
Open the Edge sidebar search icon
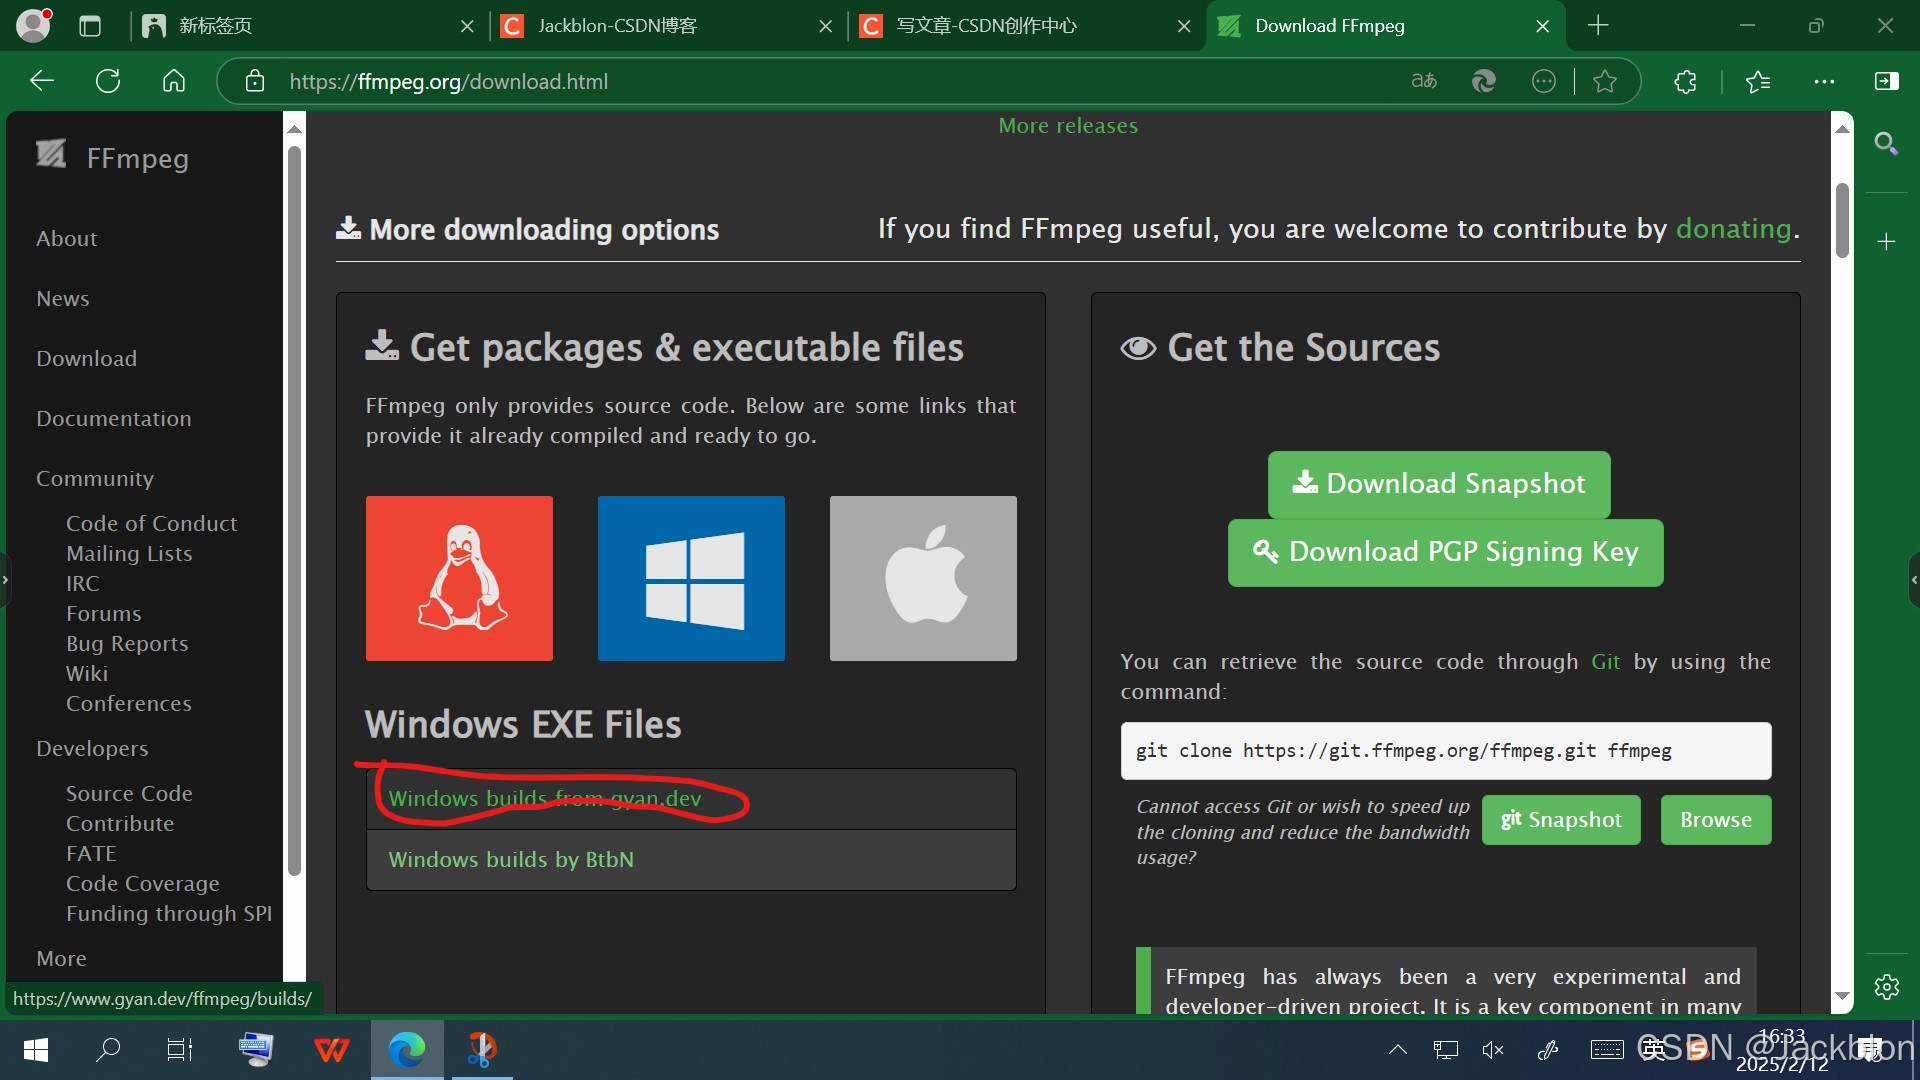[1886, 144]
